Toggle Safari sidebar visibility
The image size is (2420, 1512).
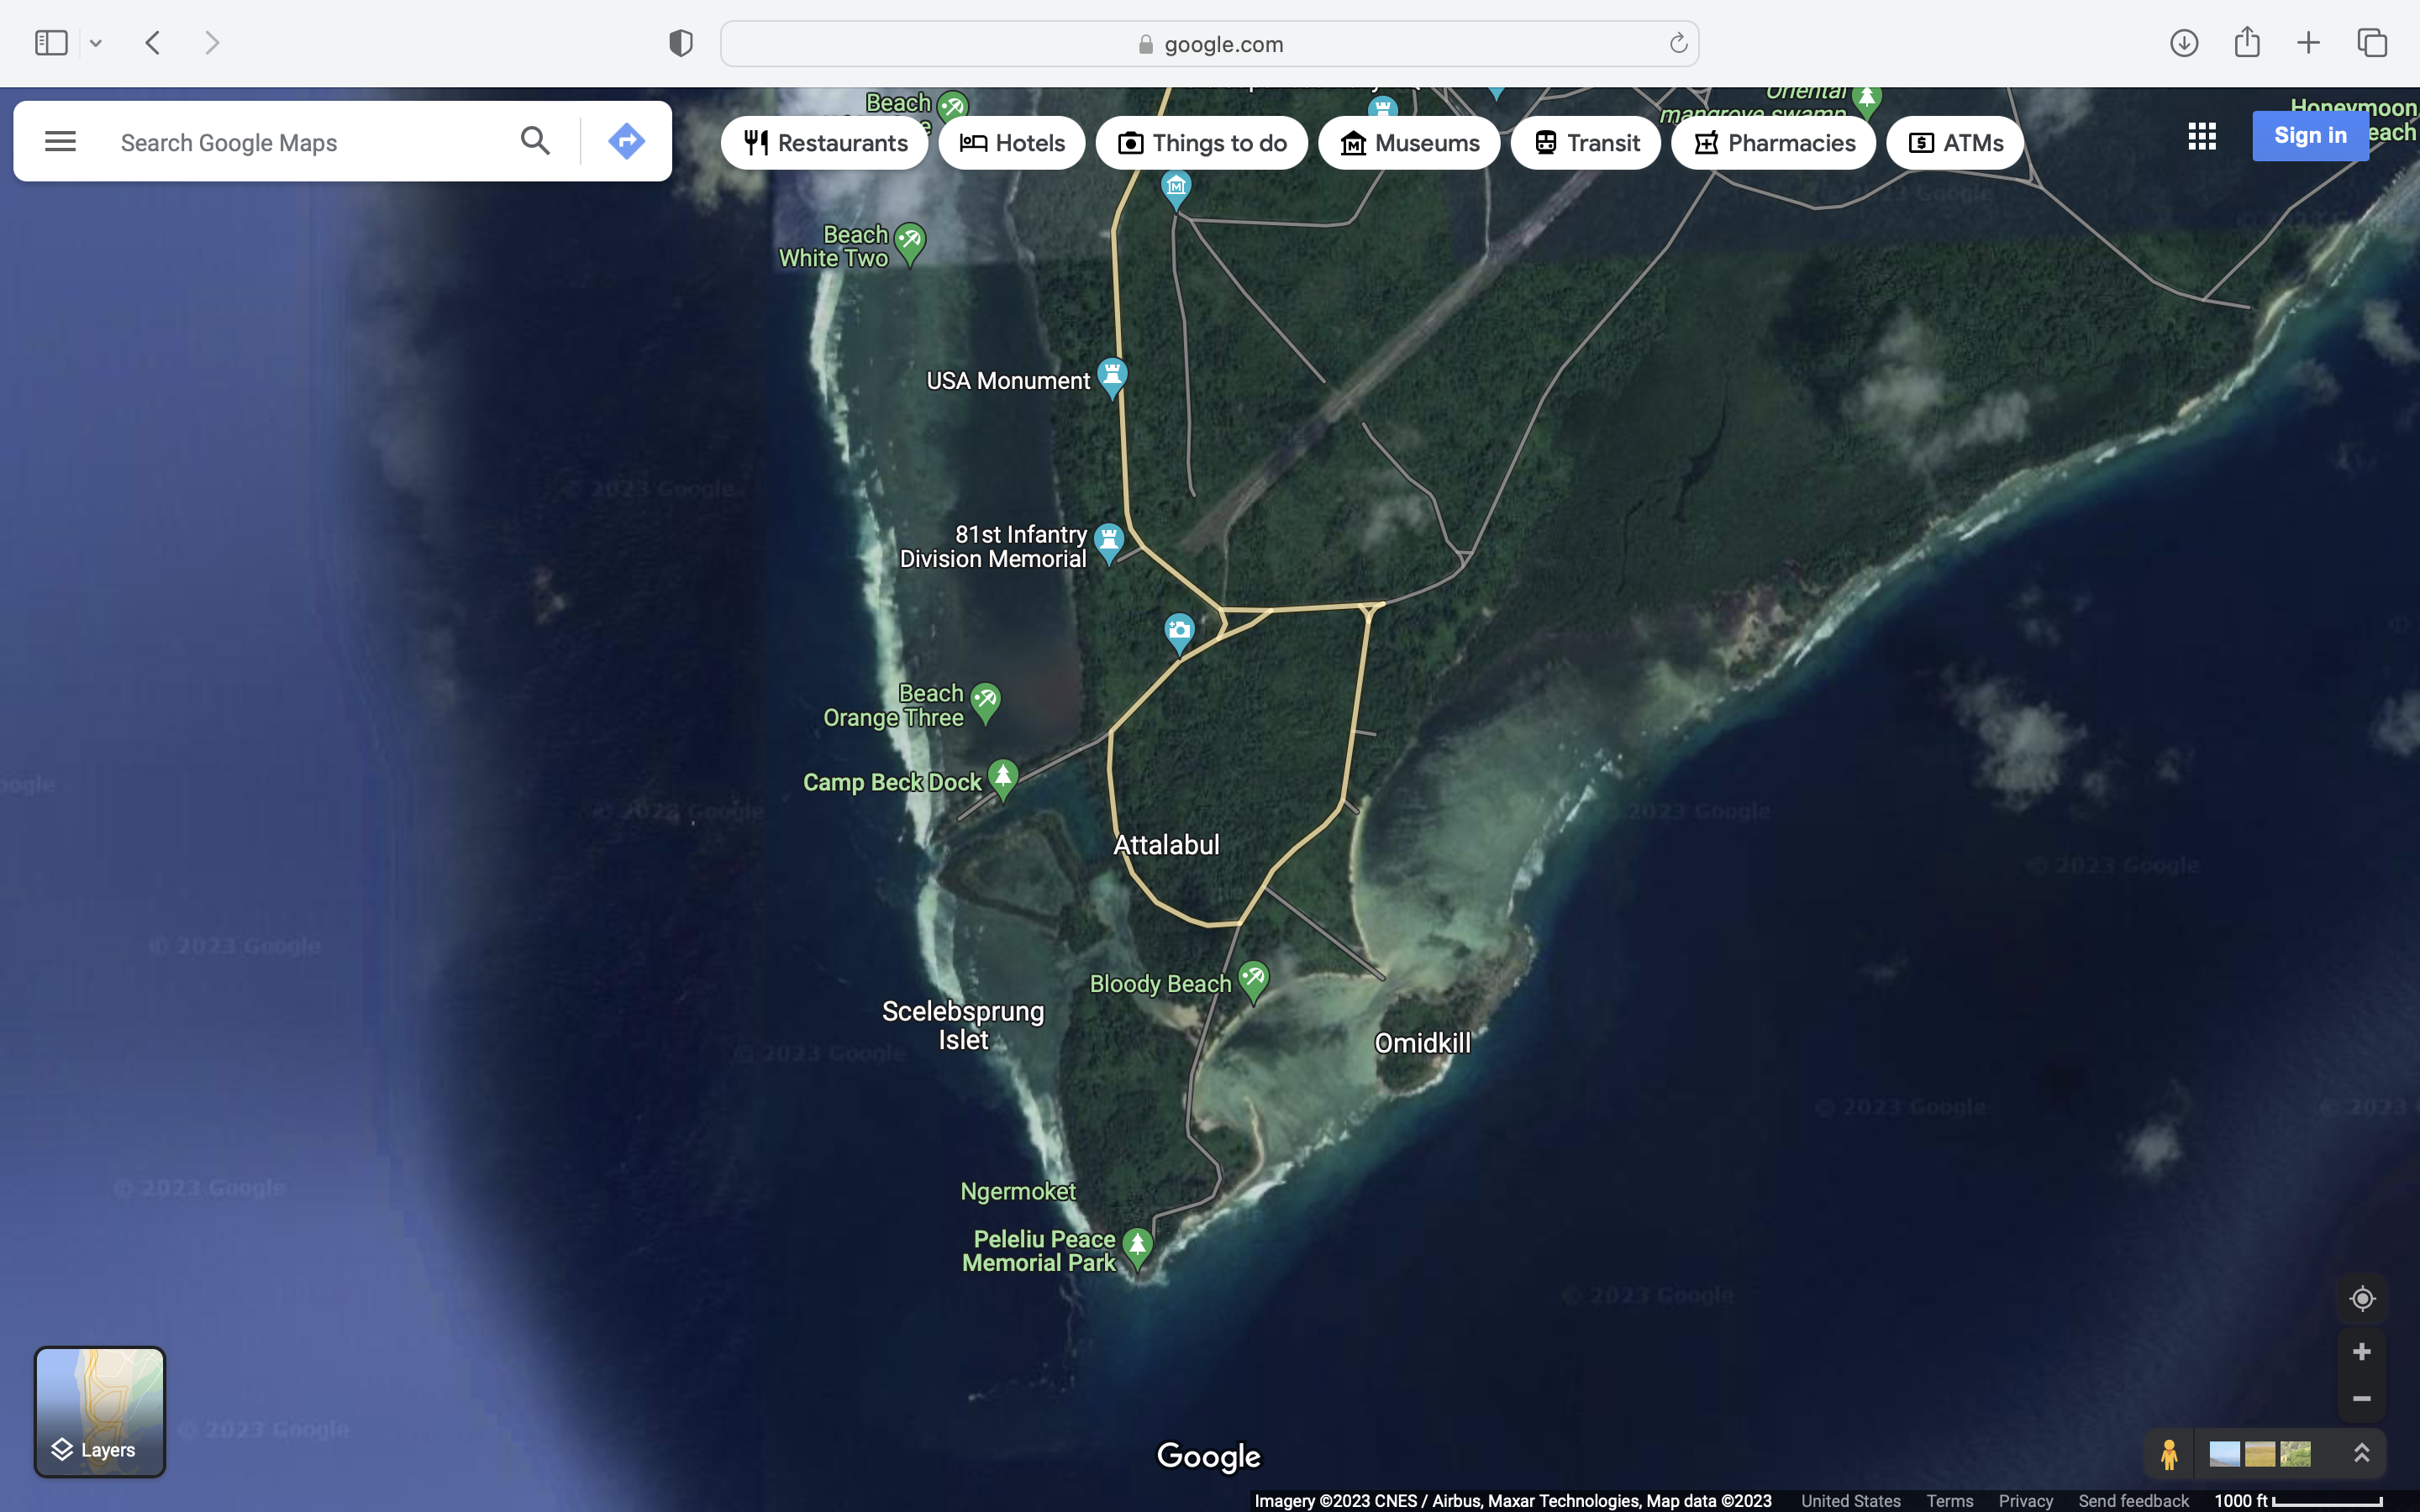tap(51, 43)
